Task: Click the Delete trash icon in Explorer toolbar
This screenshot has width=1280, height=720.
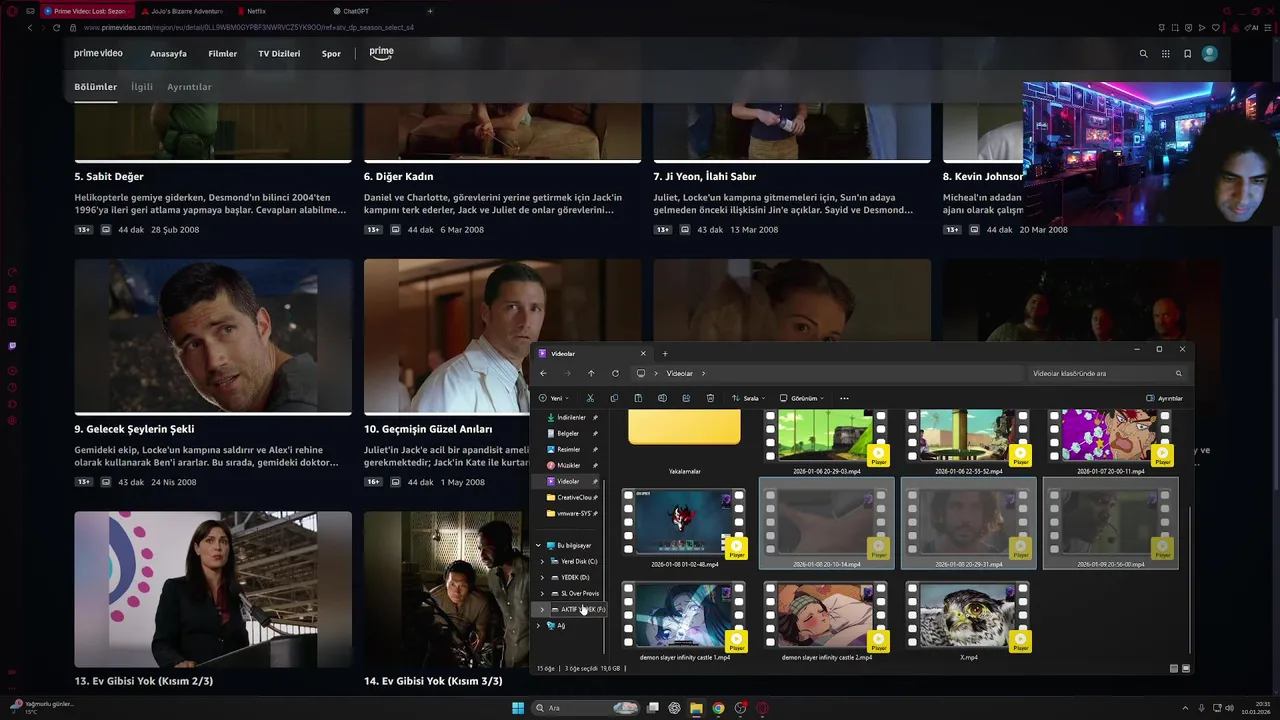Action: coord(710,398)
